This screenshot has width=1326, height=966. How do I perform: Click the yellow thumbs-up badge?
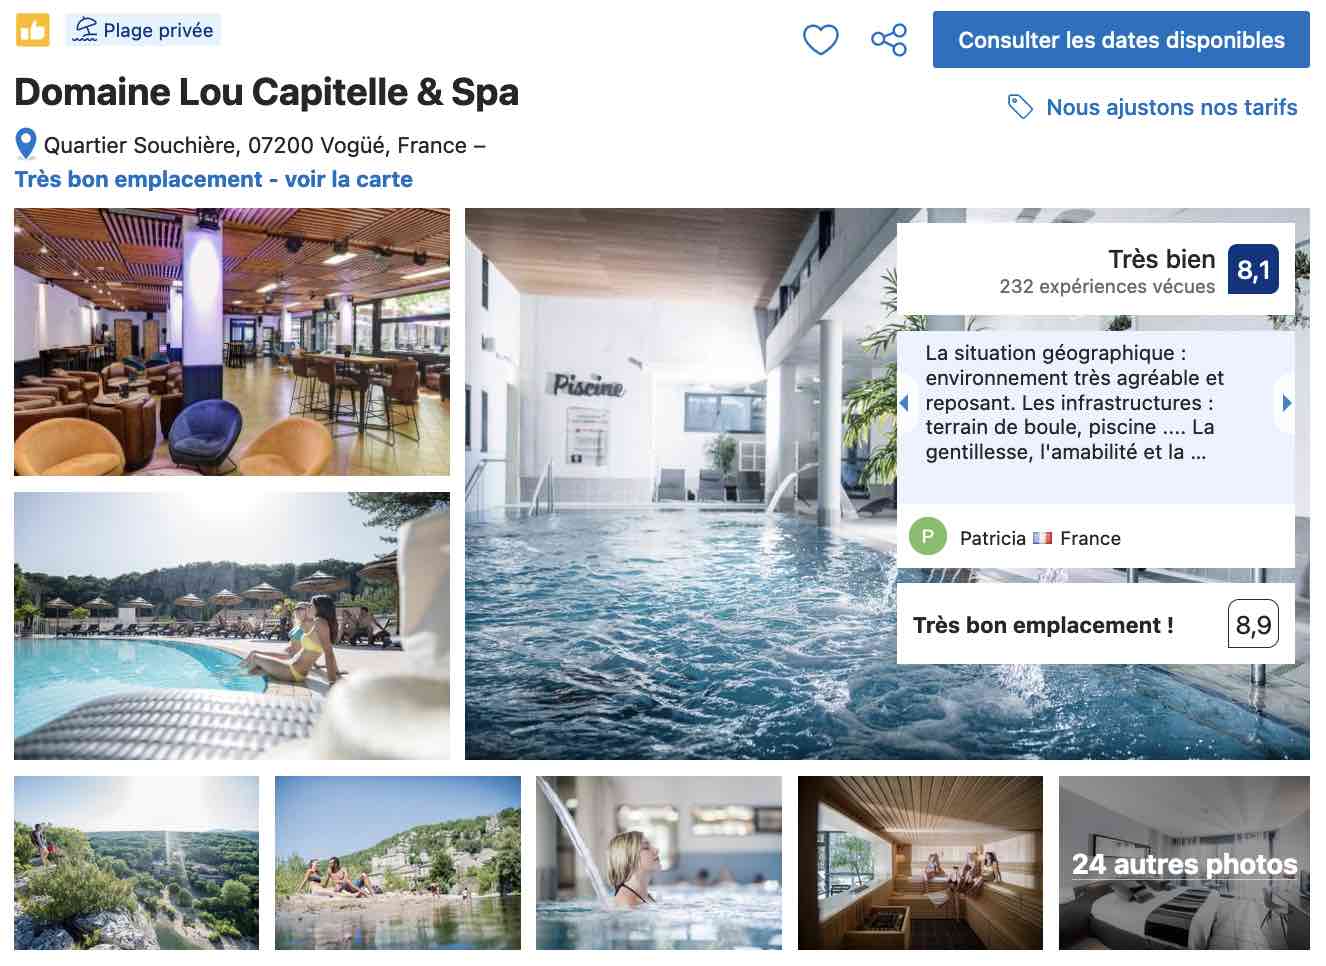coord(32,30)
